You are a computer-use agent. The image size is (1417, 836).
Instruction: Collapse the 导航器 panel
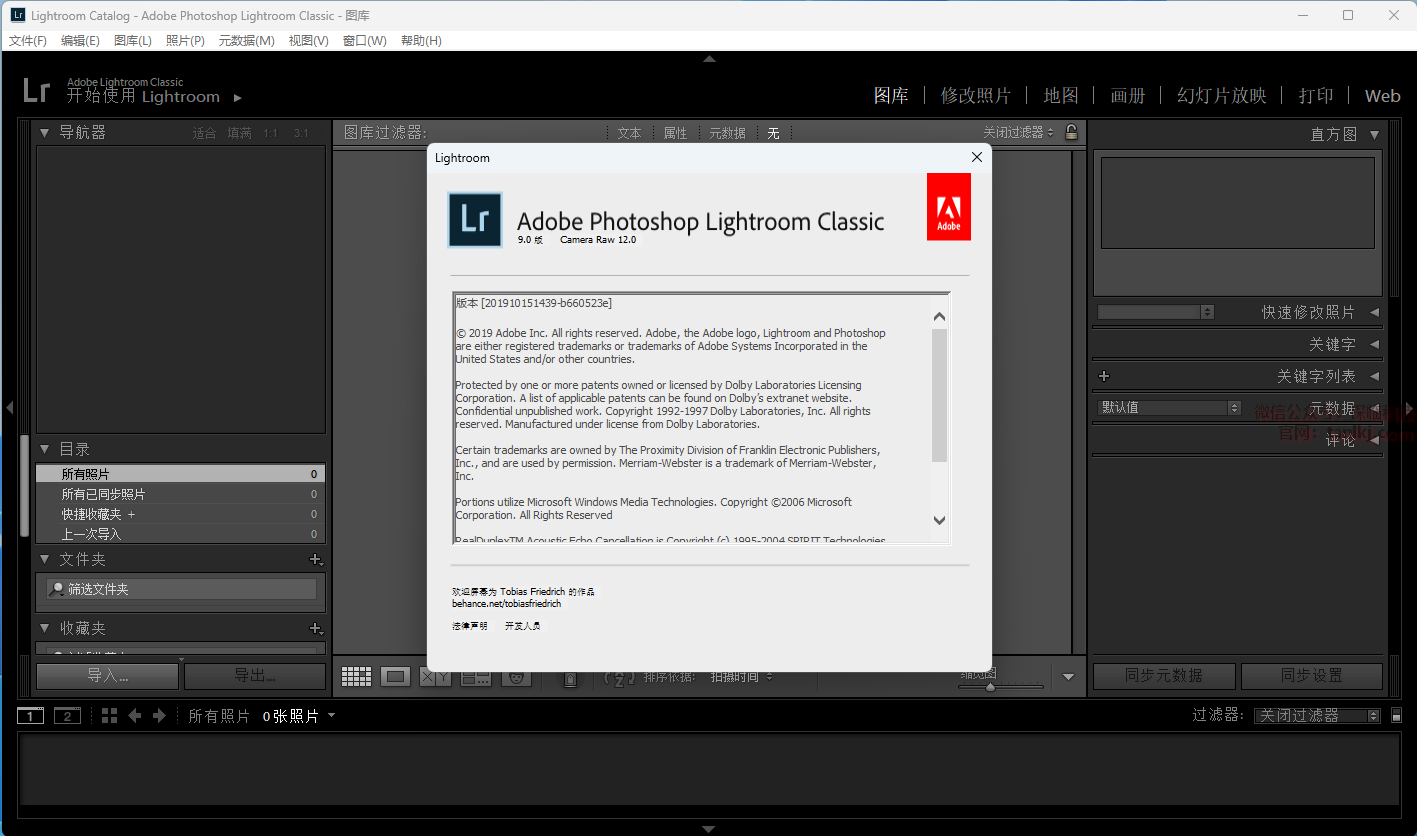click(45, 132)
